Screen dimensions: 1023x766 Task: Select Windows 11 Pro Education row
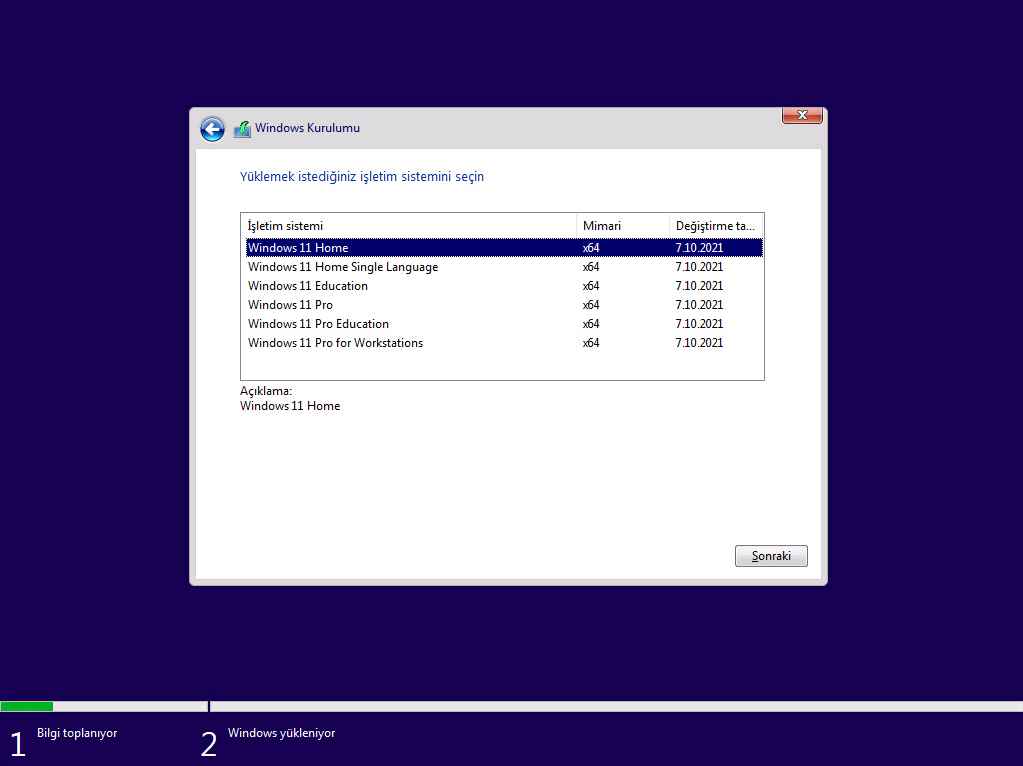point(318,324)
